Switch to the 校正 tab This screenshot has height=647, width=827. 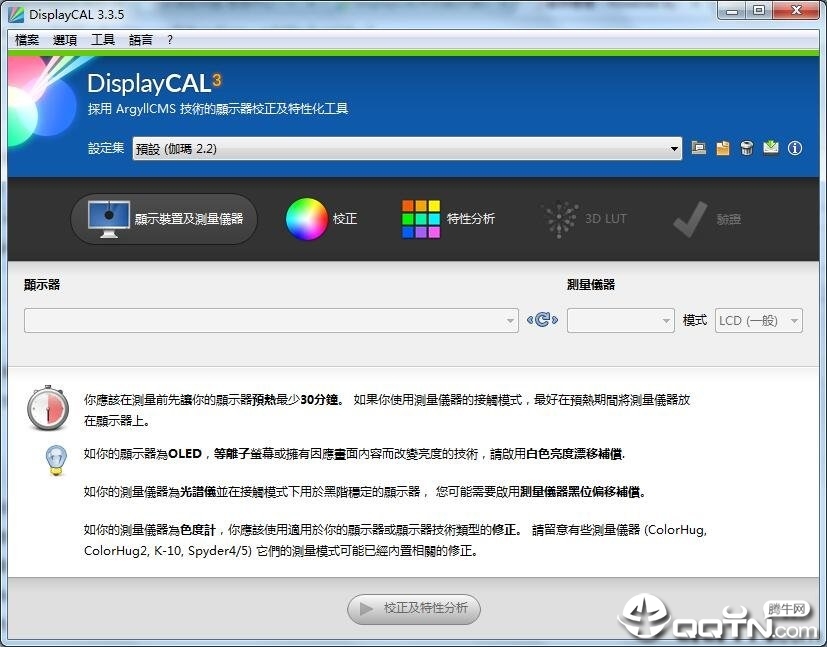click(x=321, y=219)
